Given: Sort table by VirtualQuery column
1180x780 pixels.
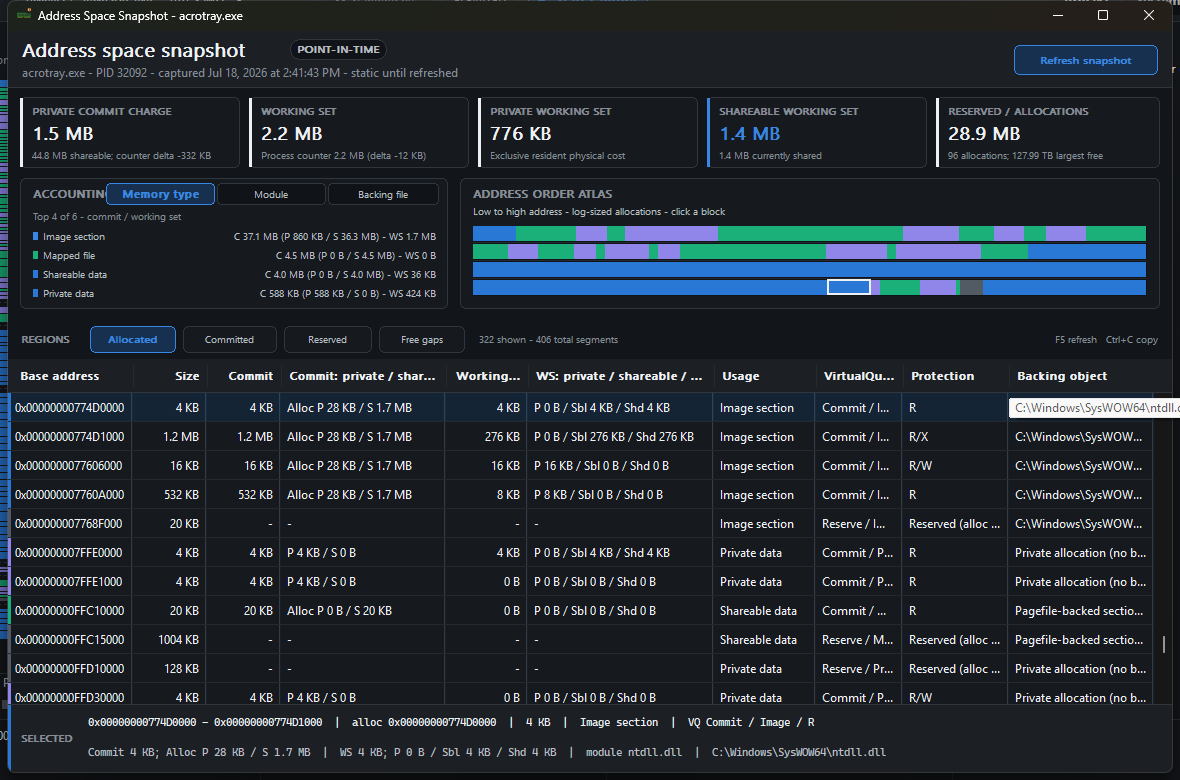Looking at the screenshot, I should tap(859, 376).
